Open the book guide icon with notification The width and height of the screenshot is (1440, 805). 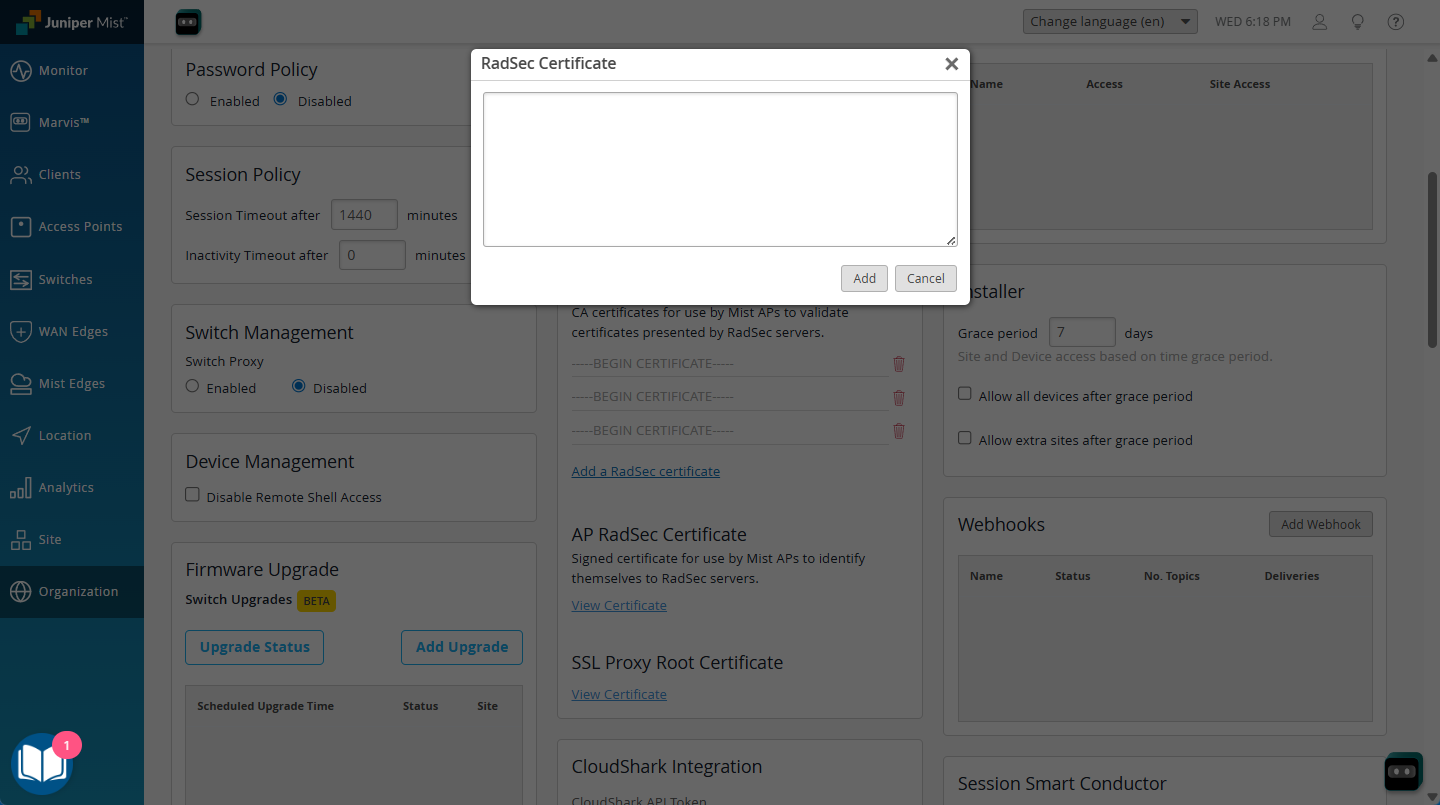(x=40, y=765)
